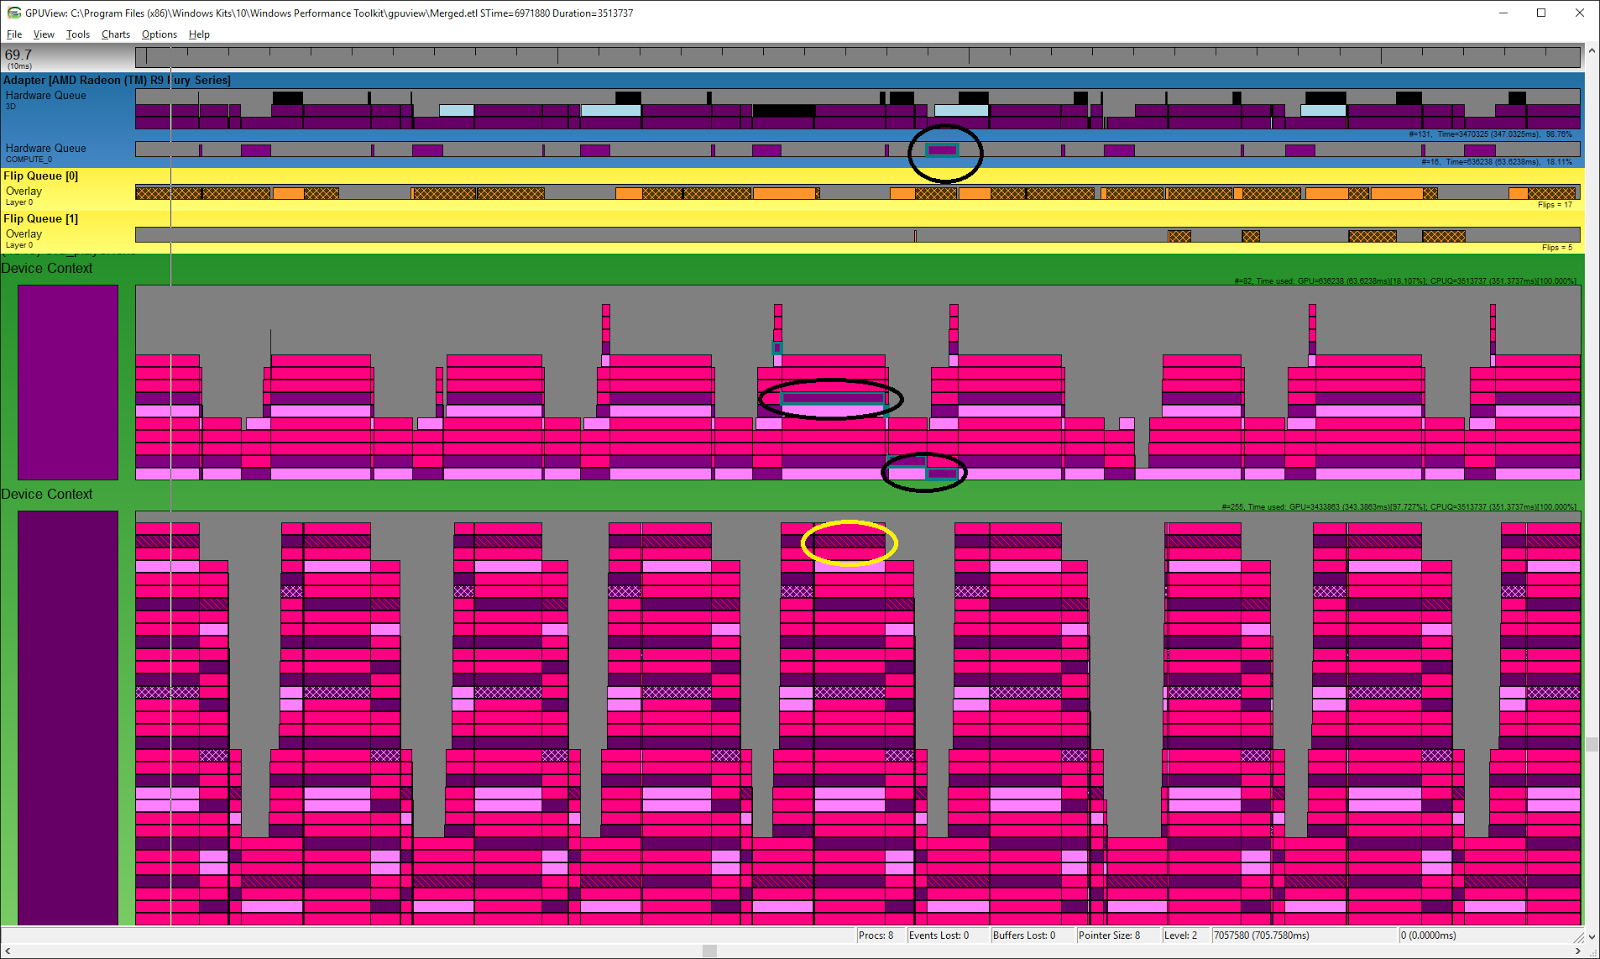Click the Flip Queue [1] label
Screen dimensions: 1600x959
tap(41, 219)
